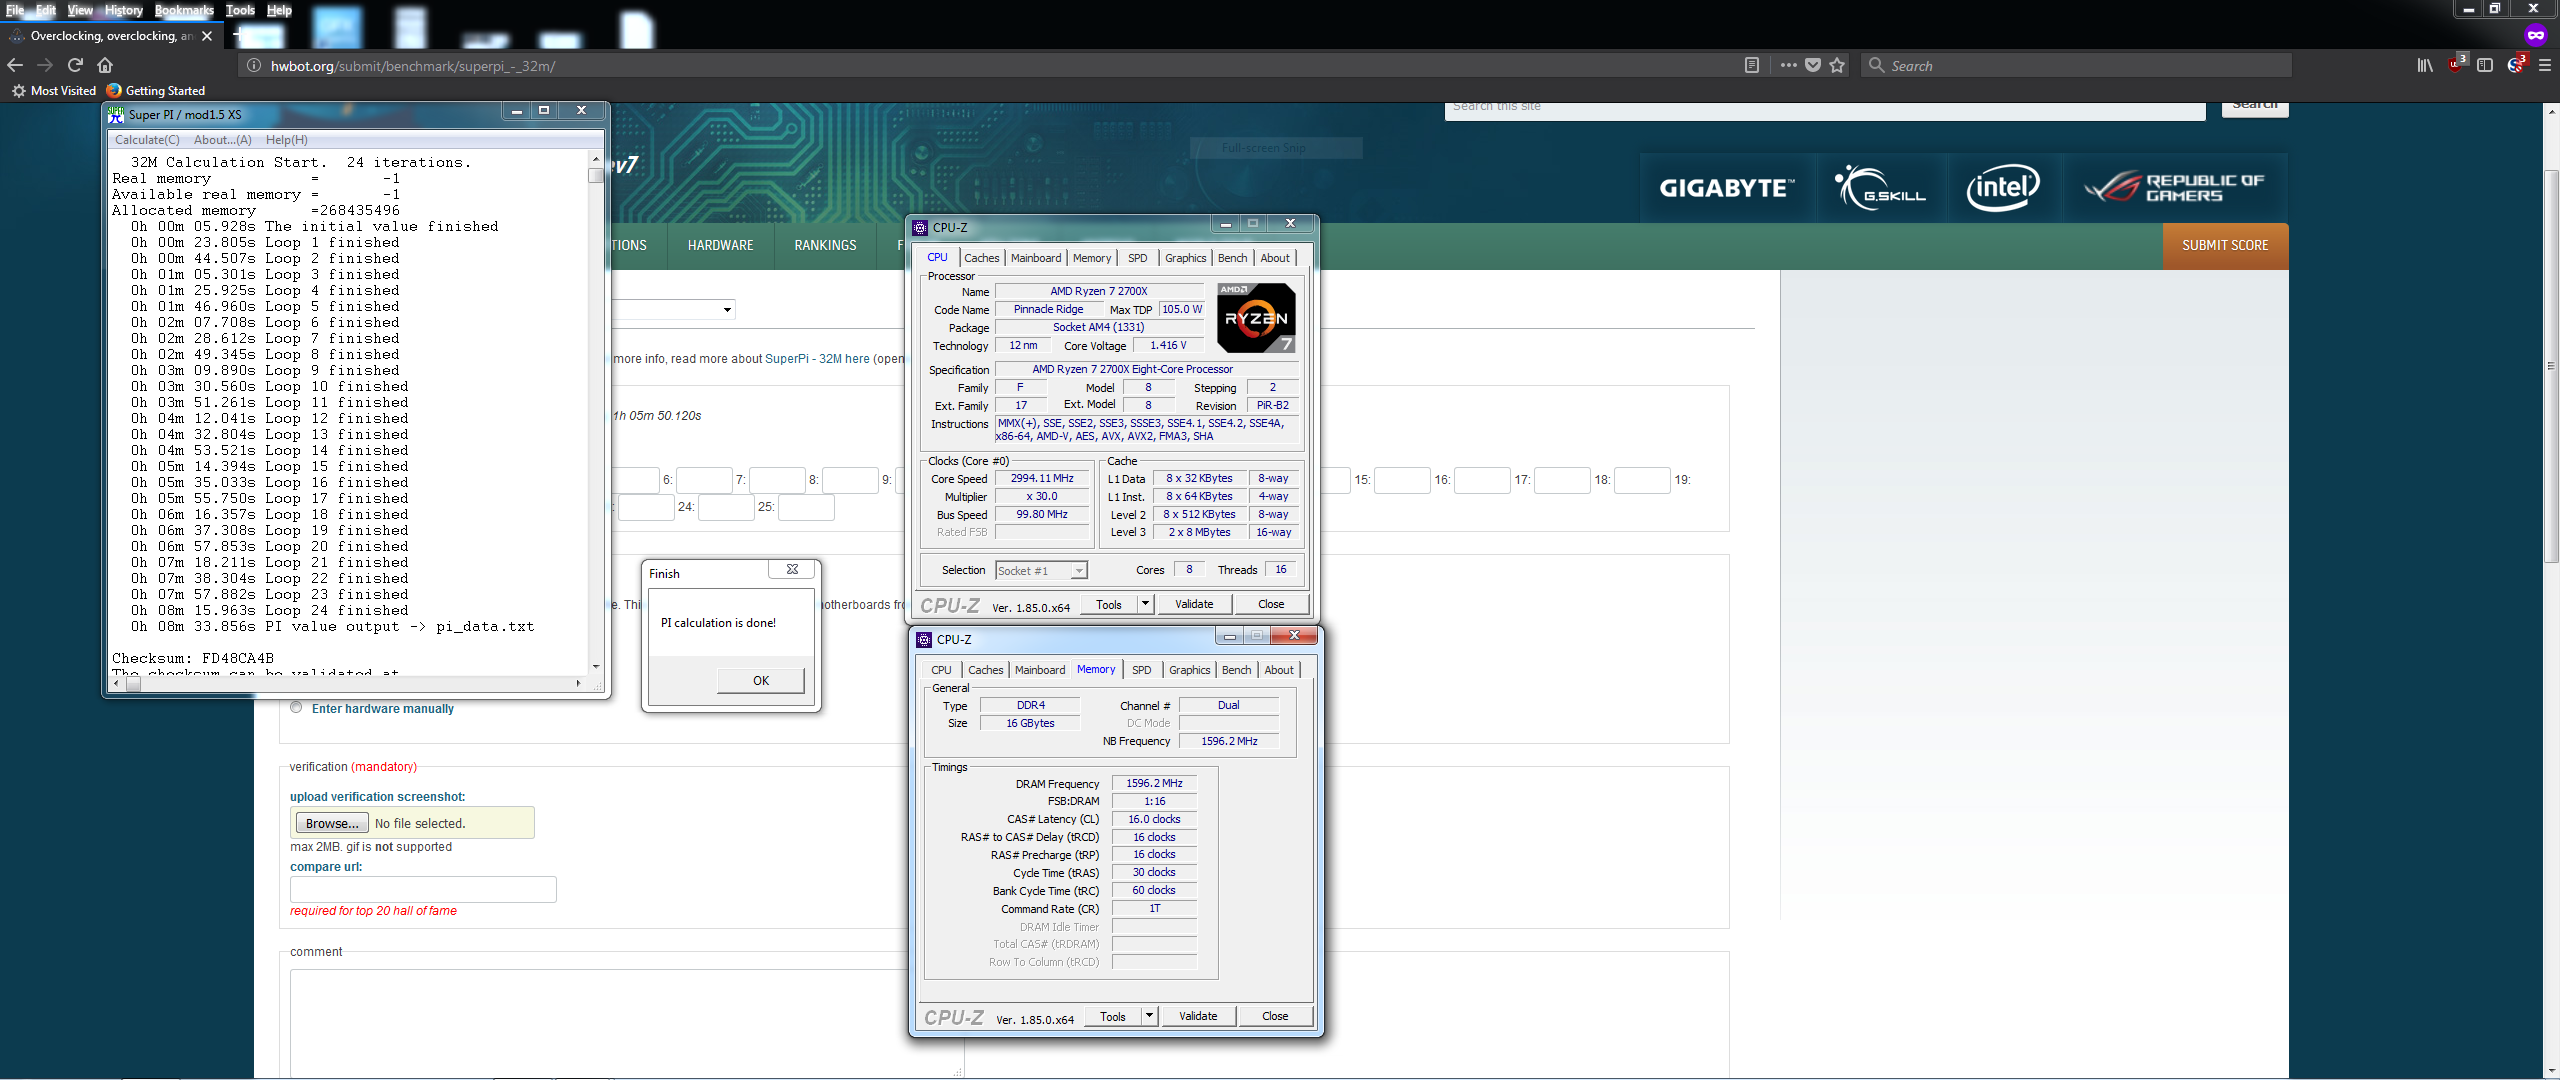Bookmark this page with the star
The height and width of the screenshot is (1080, 2560).
[x=1837, y=65]
